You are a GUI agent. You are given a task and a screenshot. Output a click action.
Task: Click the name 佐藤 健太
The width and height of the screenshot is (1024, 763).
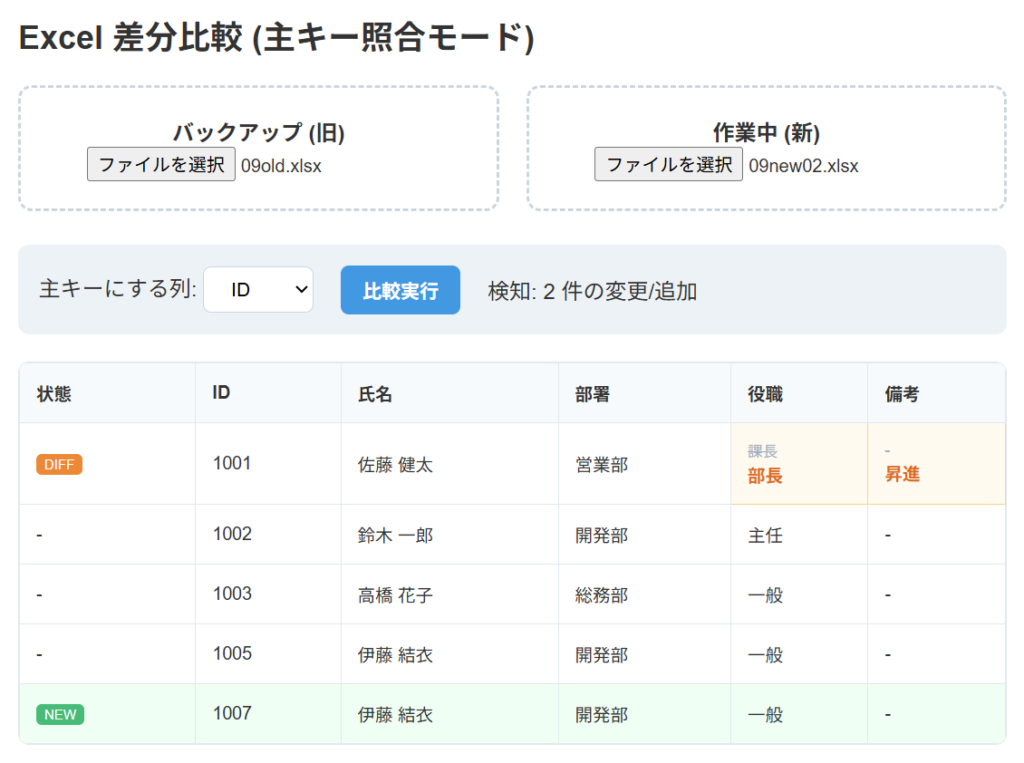point(395,465)
